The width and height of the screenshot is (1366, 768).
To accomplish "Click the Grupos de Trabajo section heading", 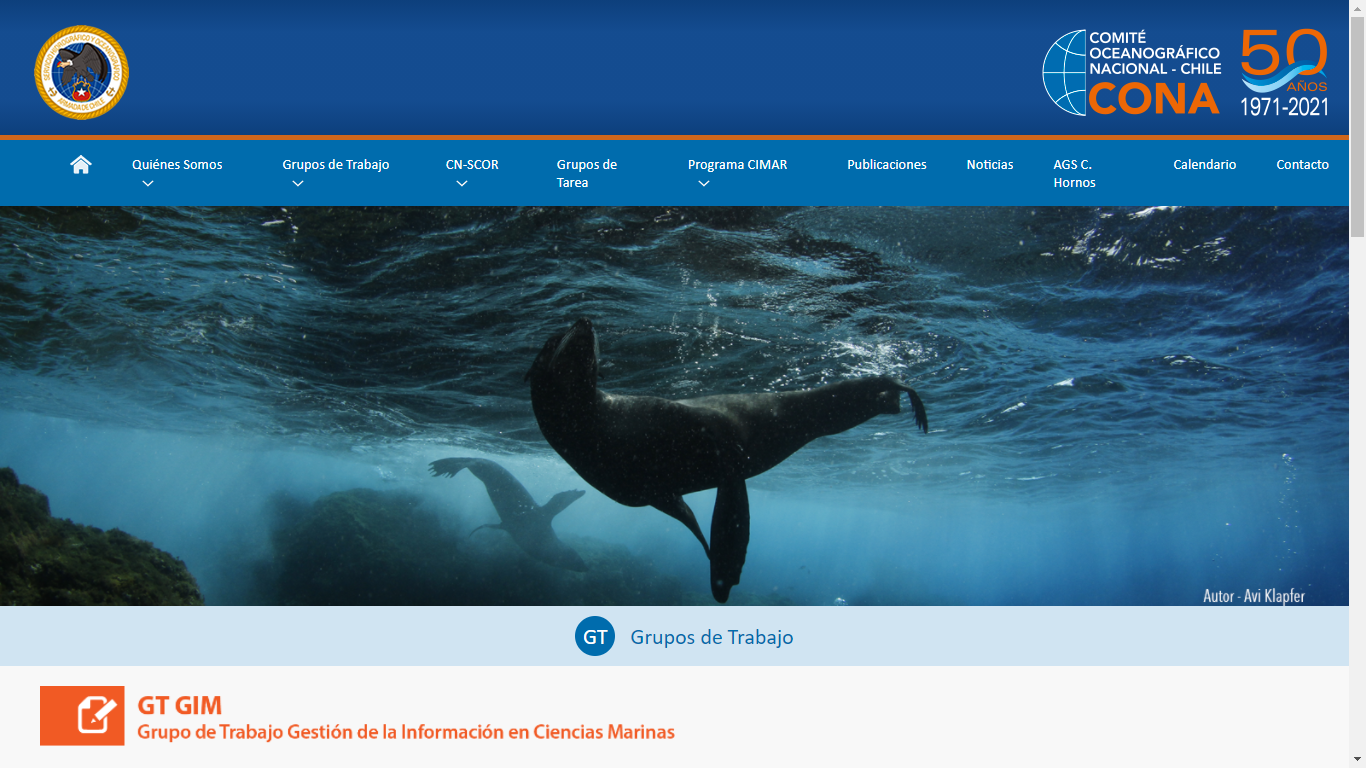I will click(712, 637).
